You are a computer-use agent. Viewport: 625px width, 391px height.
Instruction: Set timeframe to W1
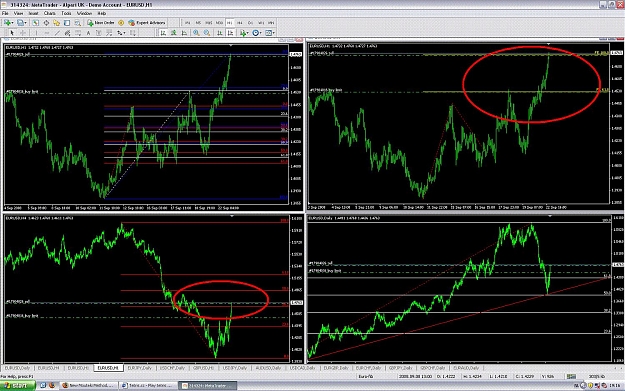click(x=261, y=23)
